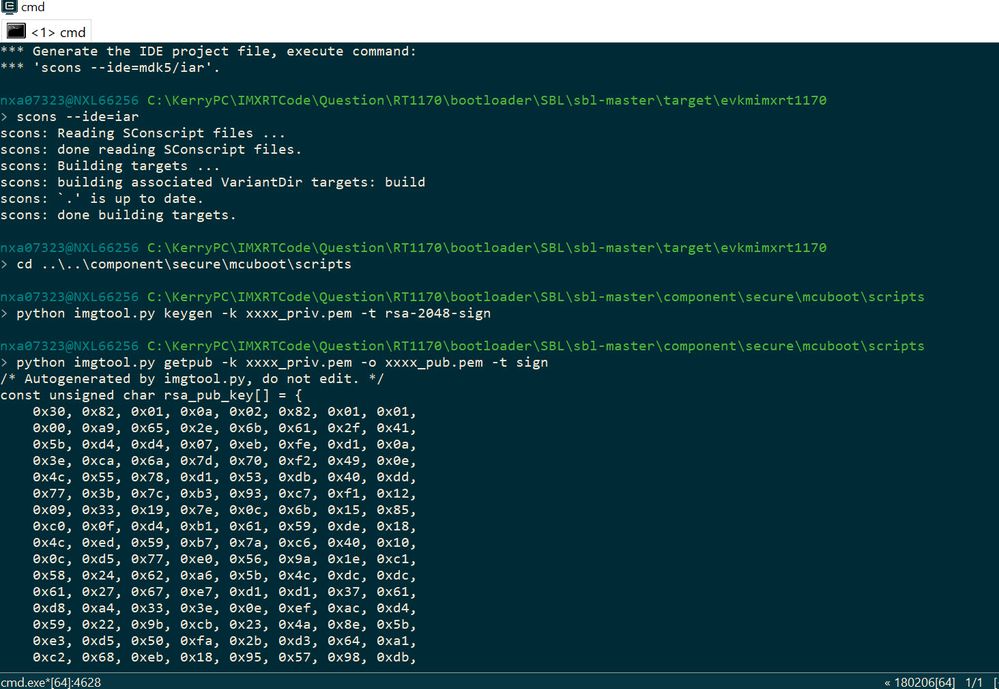
Task: Click the imgtool.py getpub command line
Action: [x=282, y=362]
